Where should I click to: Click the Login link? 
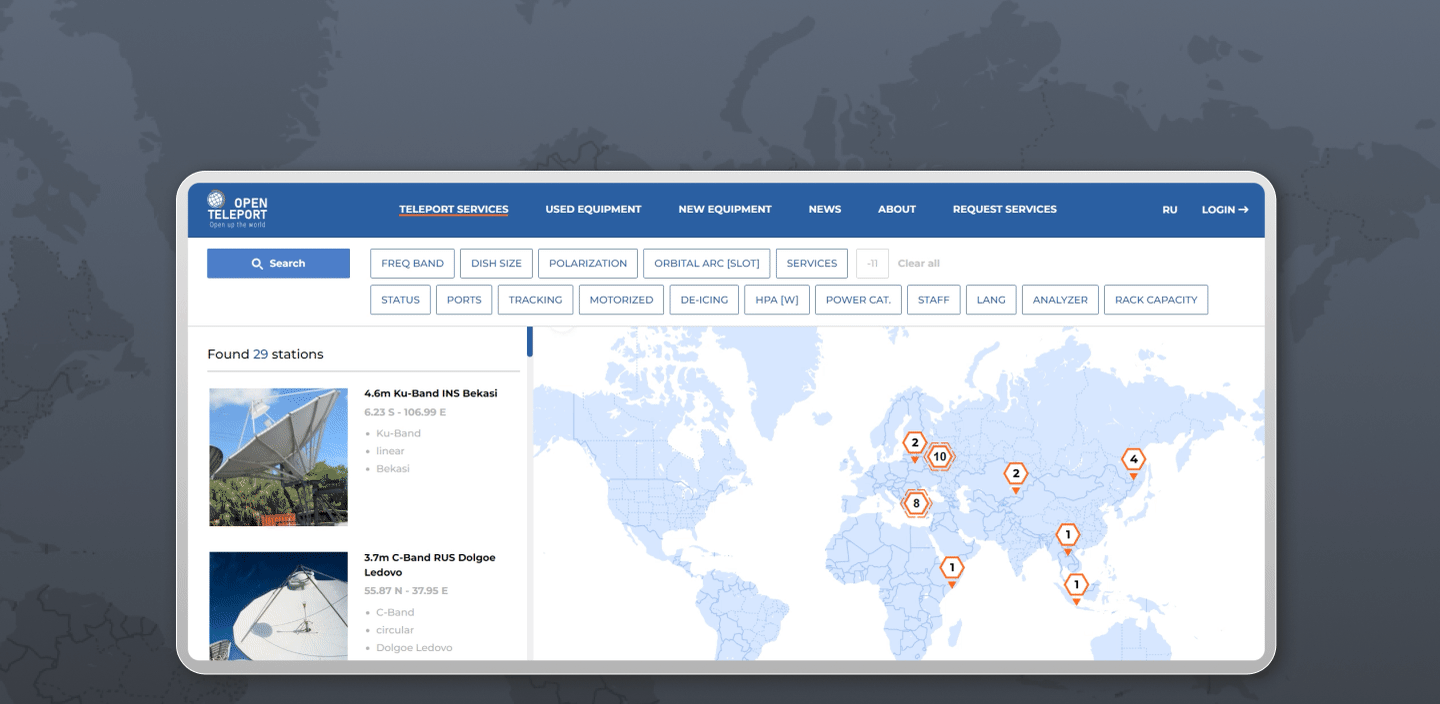(1224, 210)
